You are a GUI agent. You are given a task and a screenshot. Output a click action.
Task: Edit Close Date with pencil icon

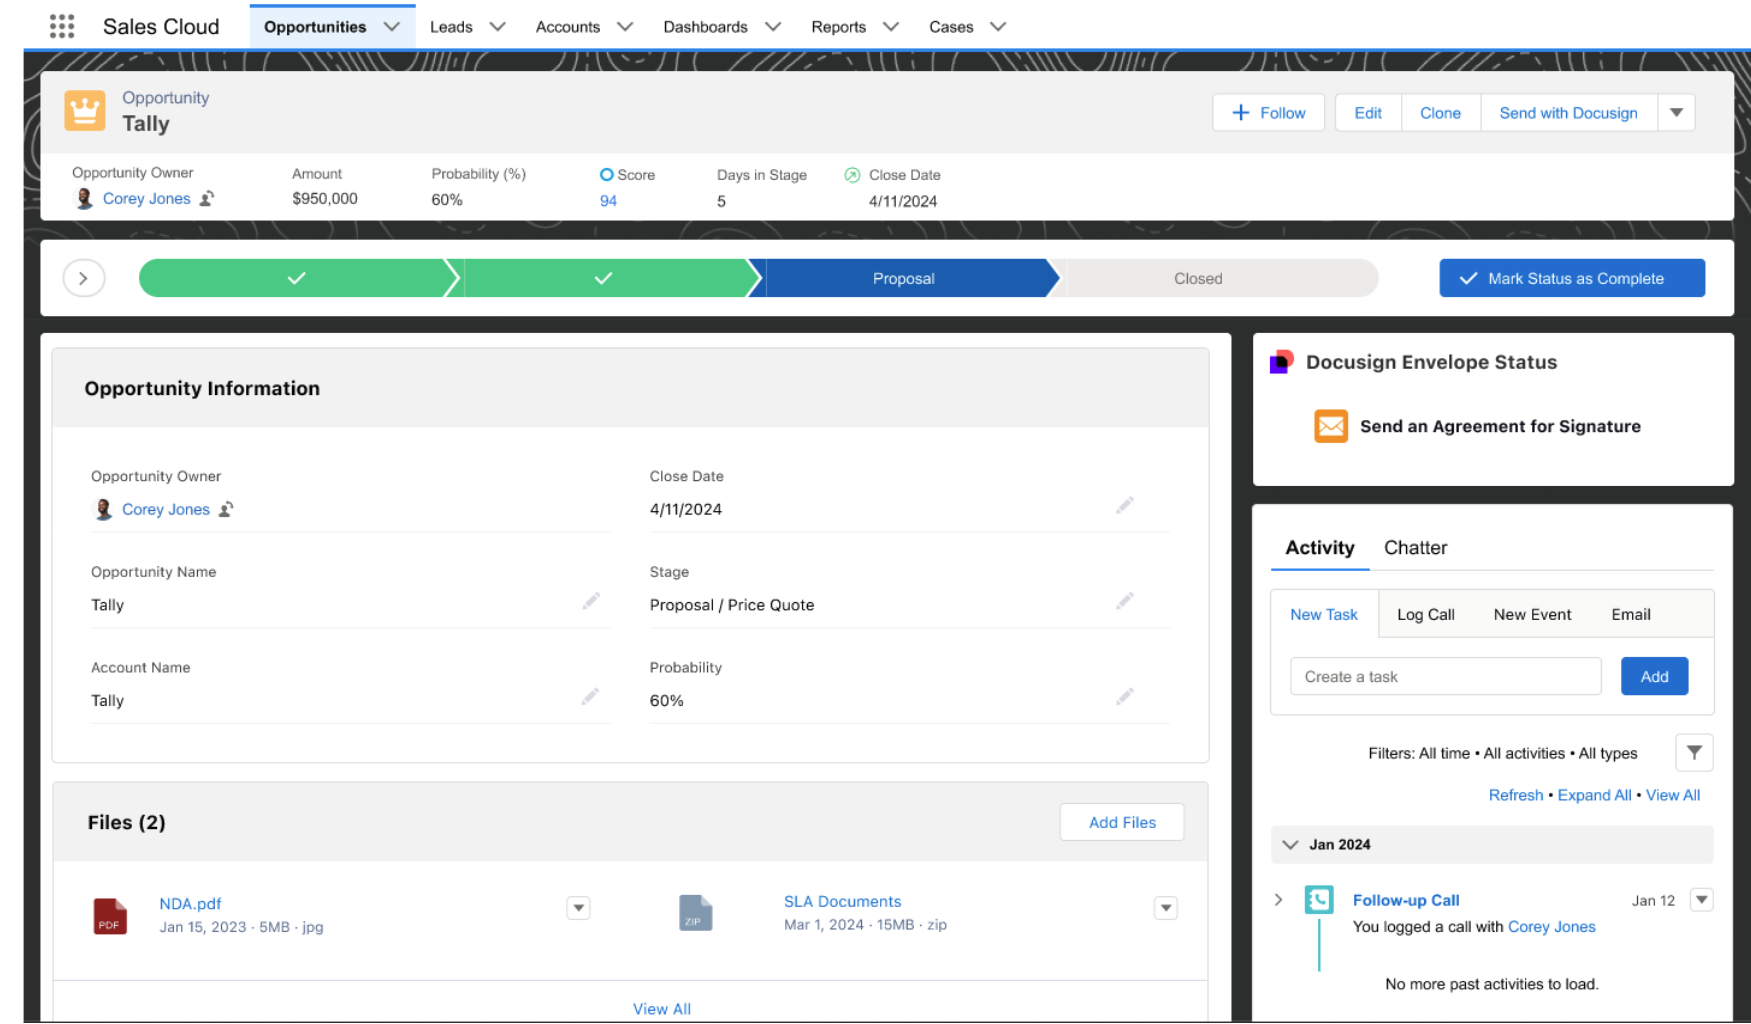[x=1125, y=506]
